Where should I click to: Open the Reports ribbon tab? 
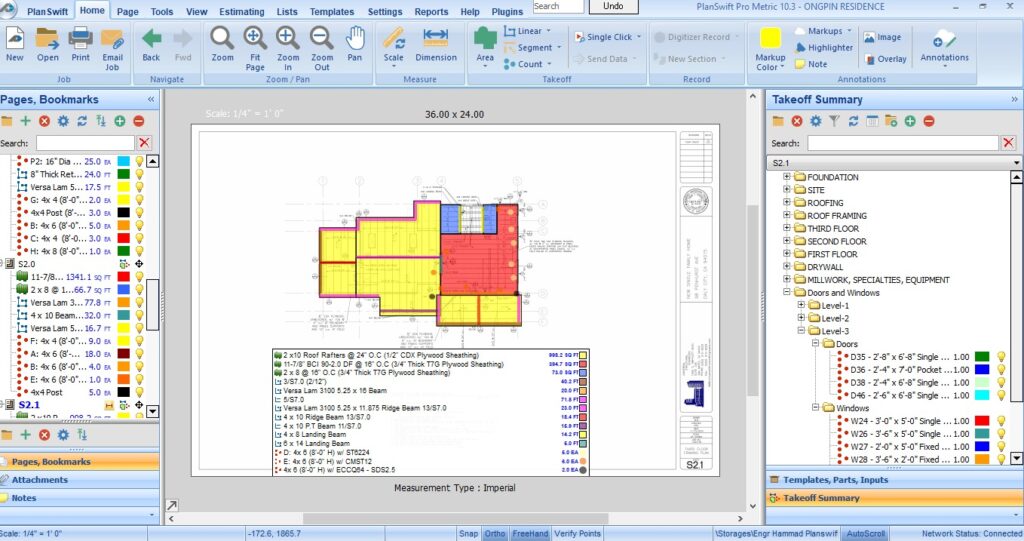pos(431,12)
